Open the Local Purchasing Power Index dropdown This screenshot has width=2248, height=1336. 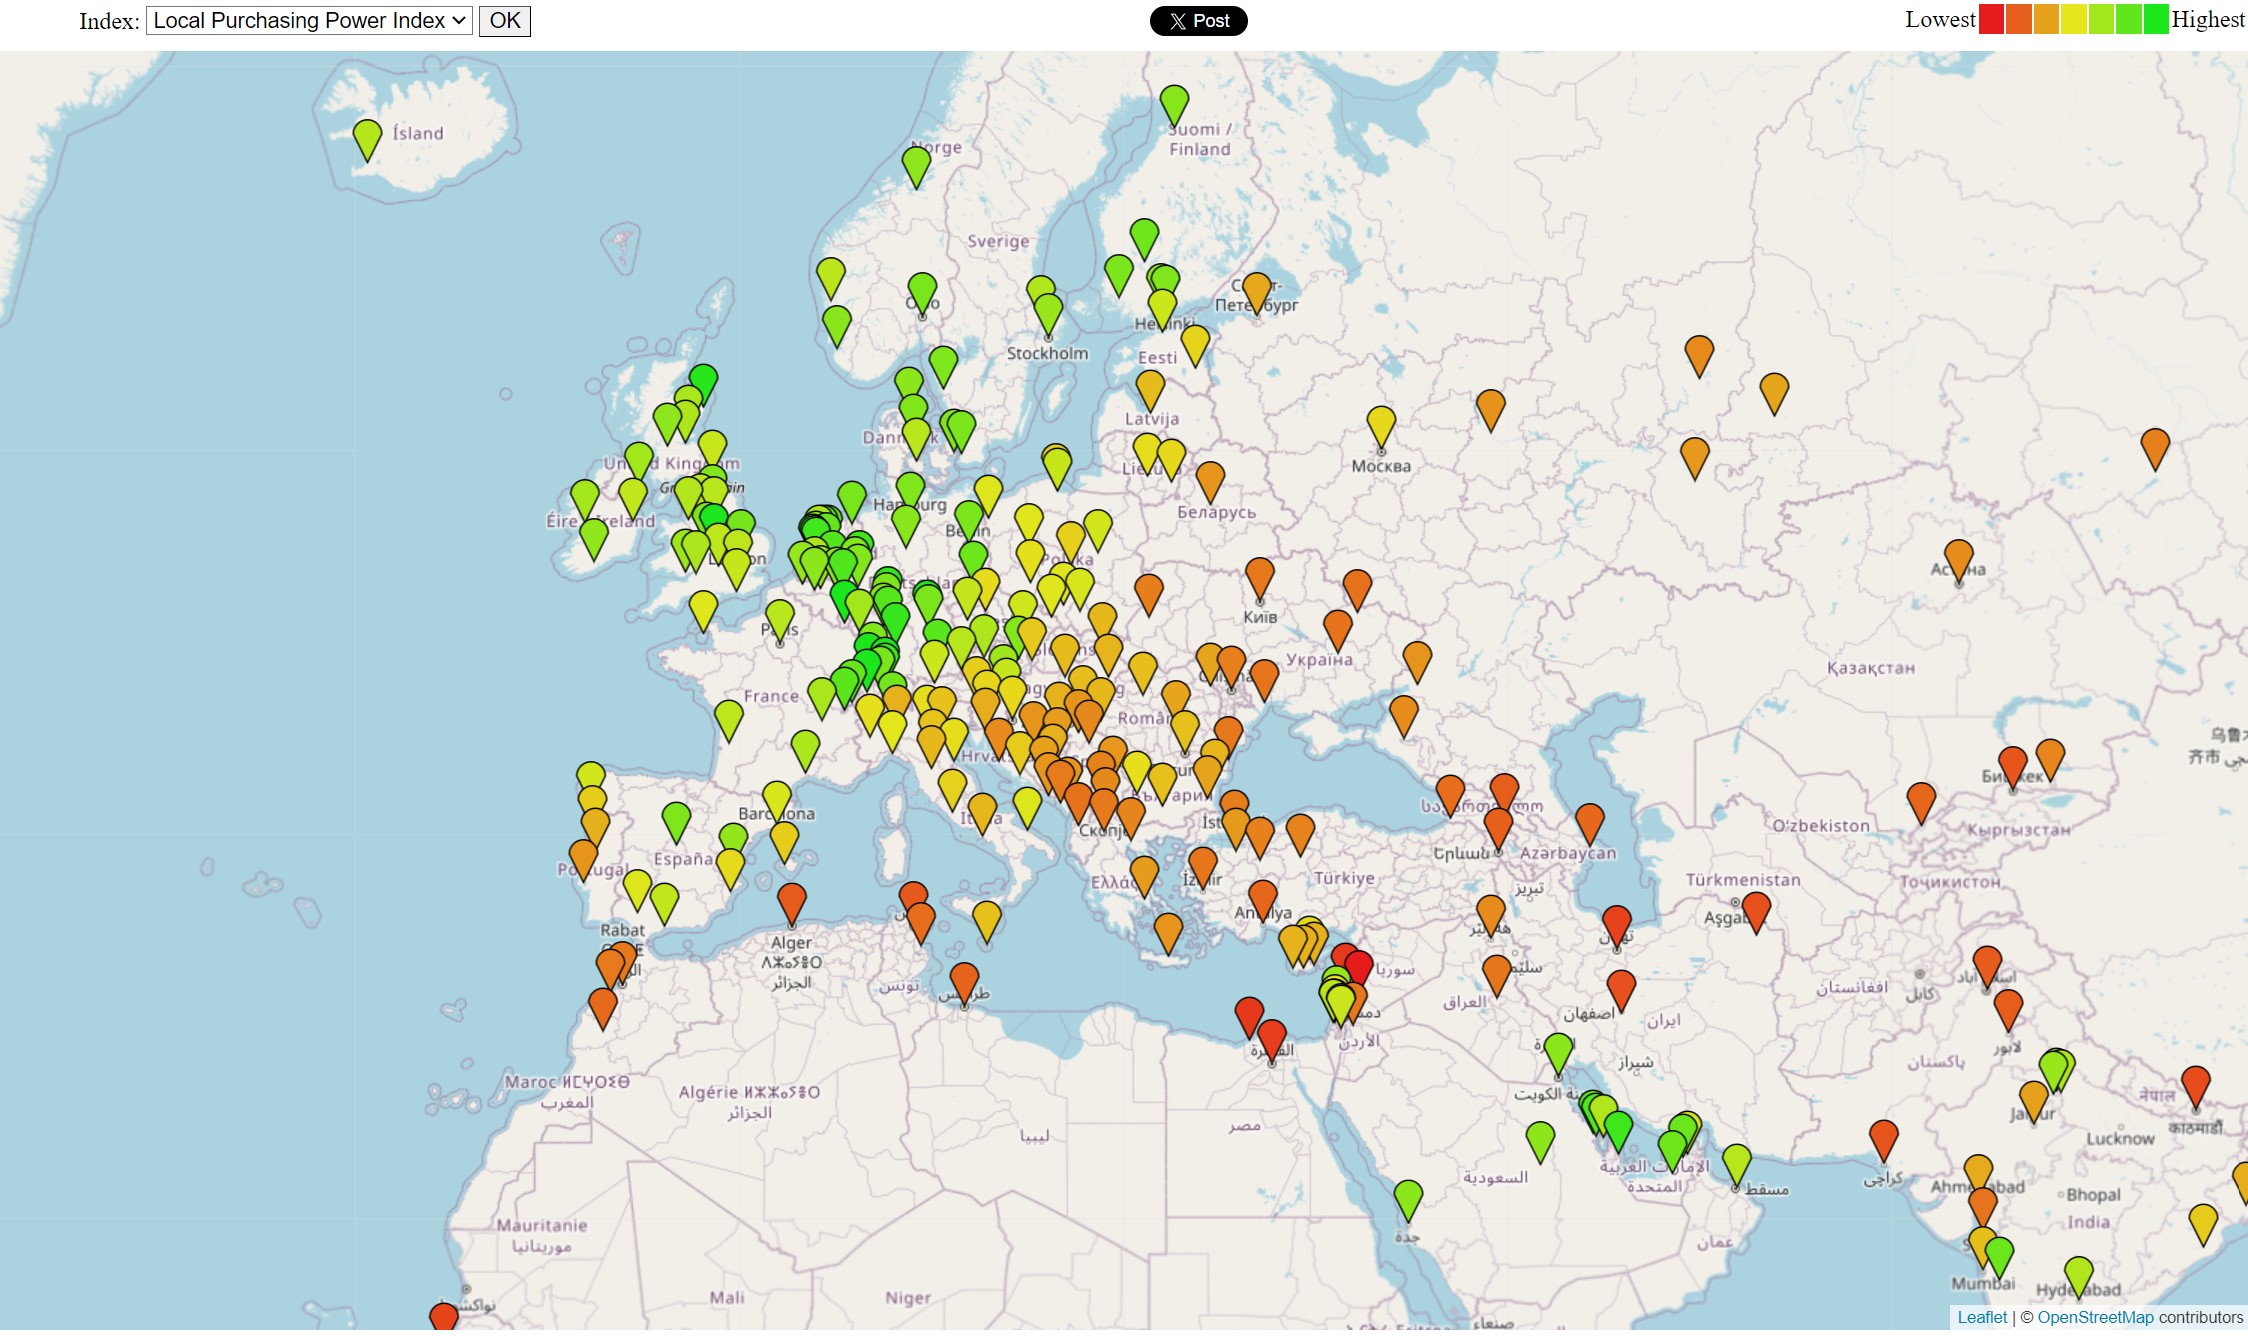tap(309, 21)
